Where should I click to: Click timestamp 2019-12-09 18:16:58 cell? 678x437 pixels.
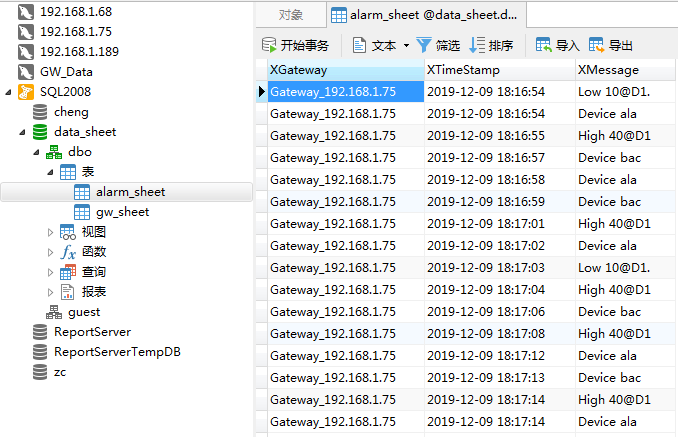tap(500, 180)
